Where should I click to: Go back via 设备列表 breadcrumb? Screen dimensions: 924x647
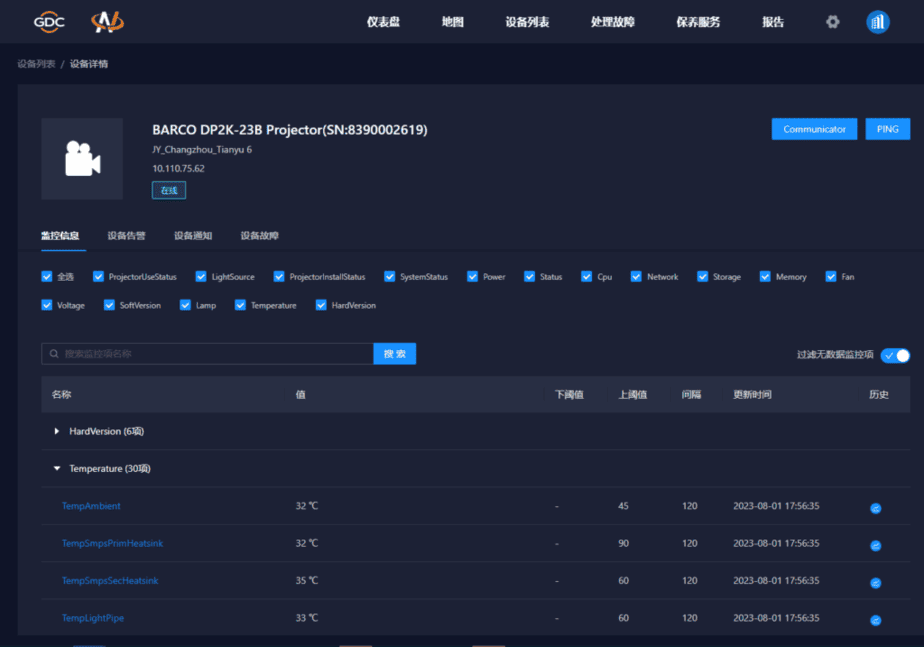[36, 64]
